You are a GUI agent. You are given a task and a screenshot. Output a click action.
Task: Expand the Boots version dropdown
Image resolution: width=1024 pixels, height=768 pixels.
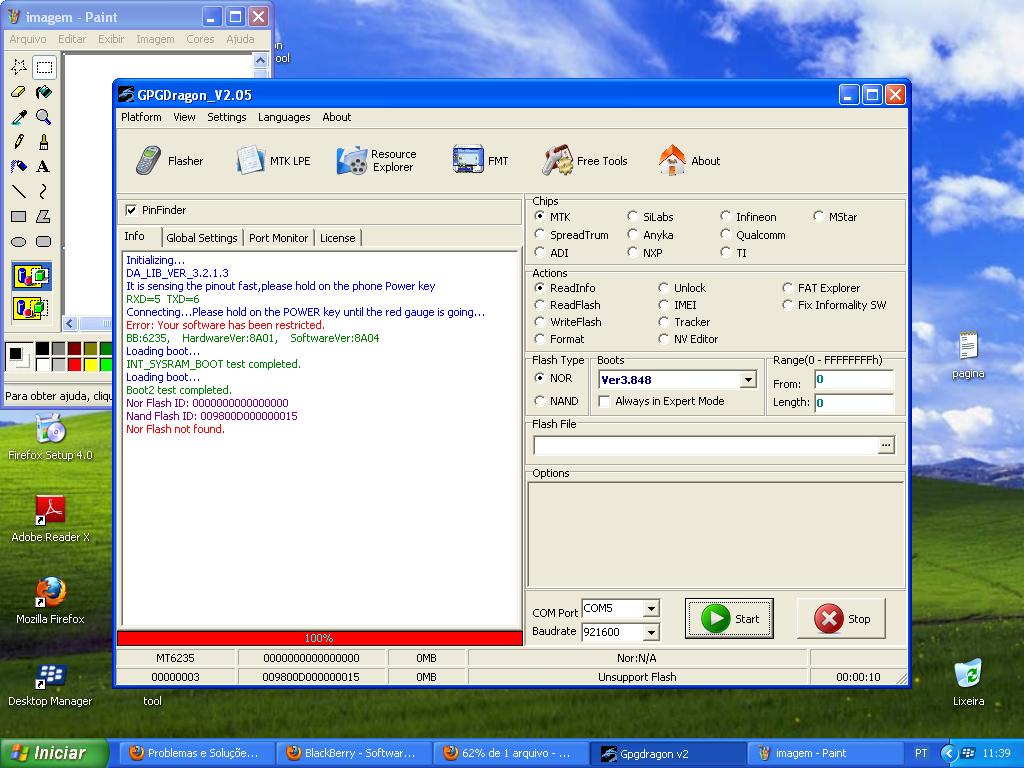[x=748, y=379]
